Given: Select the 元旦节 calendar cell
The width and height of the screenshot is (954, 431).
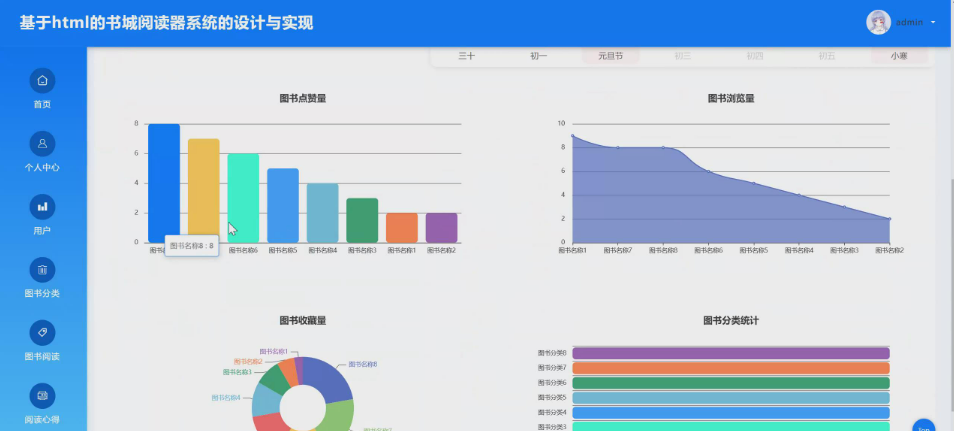Looking at the screenshot, I should (x=610, y=56).
